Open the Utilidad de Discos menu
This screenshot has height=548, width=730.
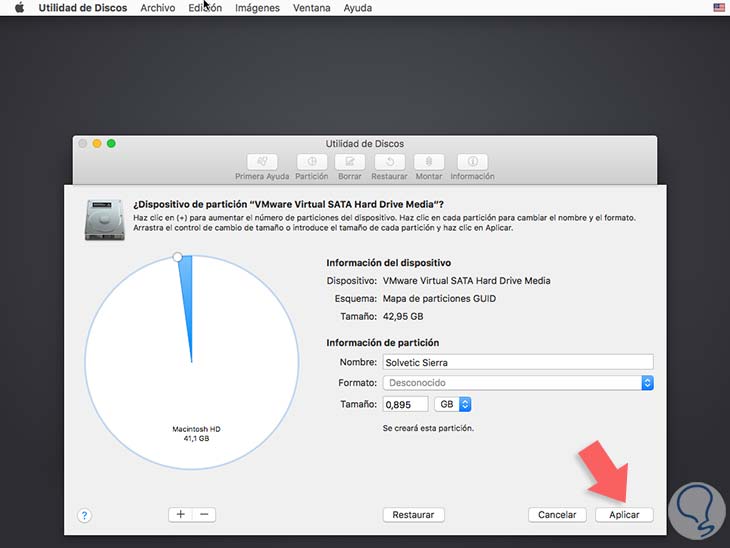click(82, 8)
